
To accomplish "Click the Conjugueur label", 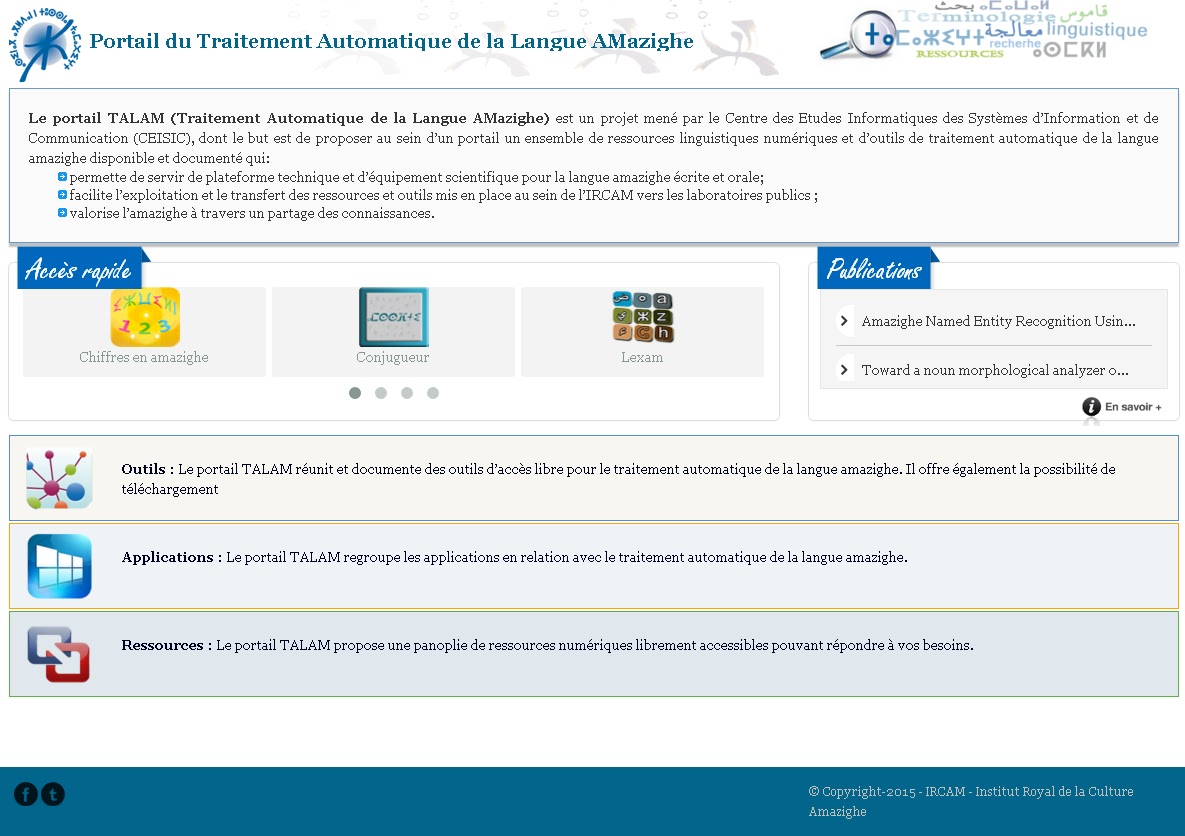I will 392,358.
